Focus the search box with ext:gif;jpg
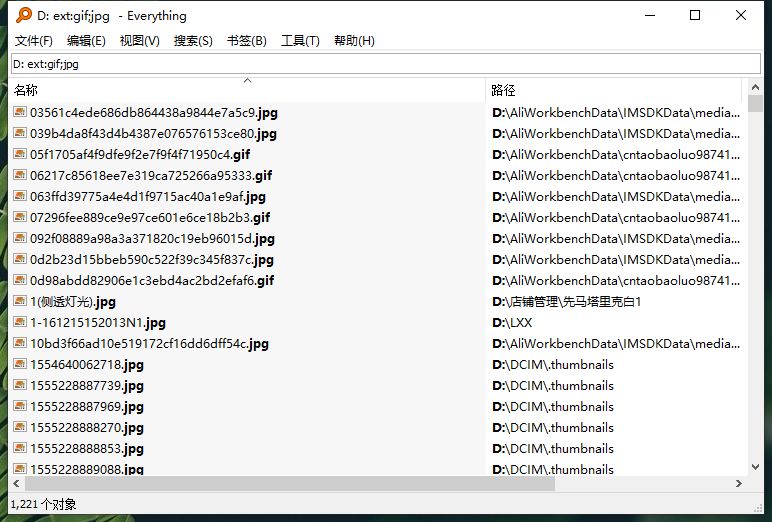Screen dimensions: 772x522 (386, 64)
